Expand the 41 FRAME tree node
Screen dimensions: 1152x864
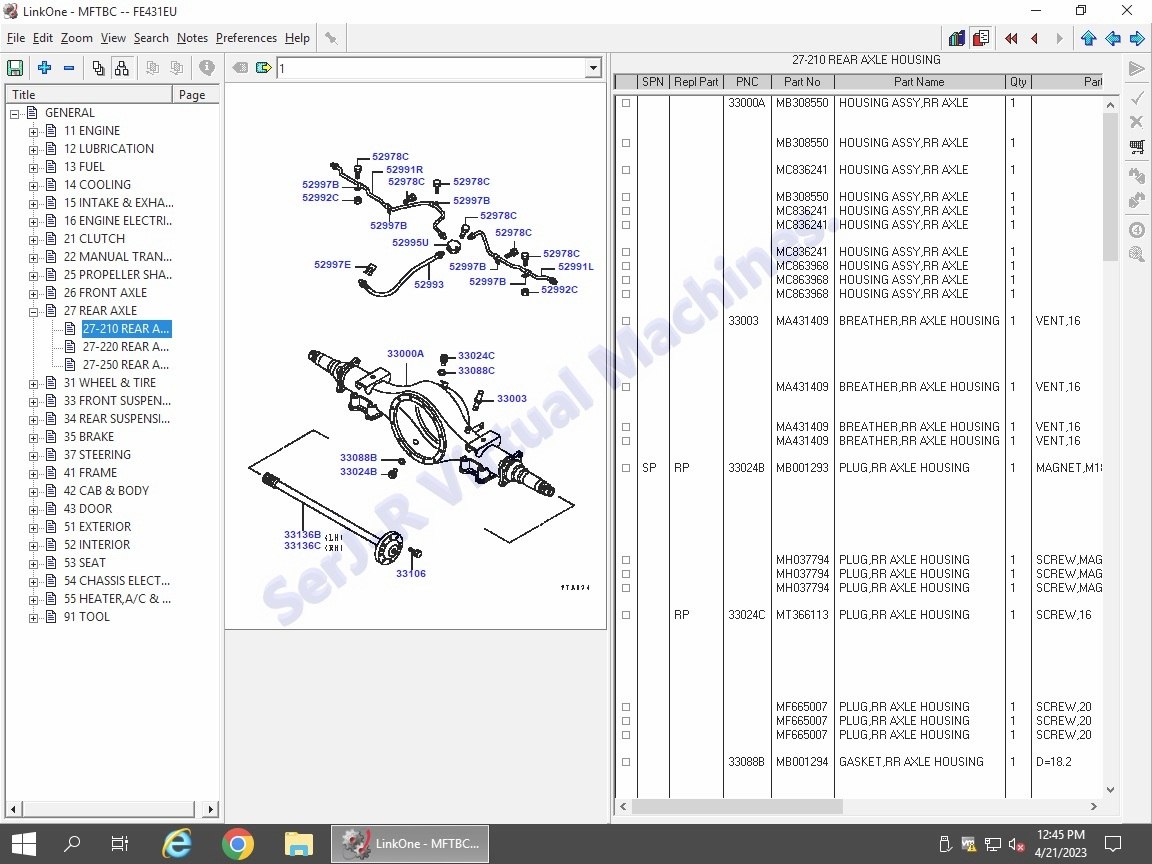[x=33, y=474]
